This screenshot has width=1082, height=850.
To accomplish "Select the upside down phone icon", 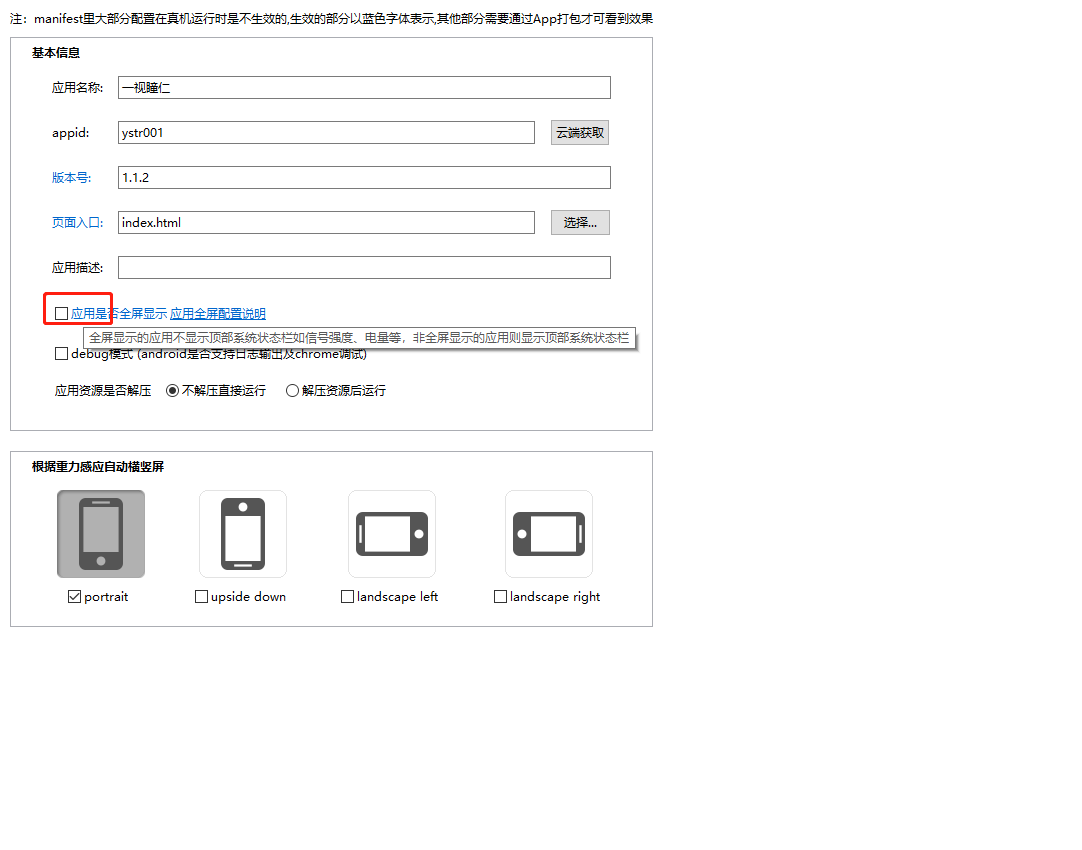I will click(243, 534).
